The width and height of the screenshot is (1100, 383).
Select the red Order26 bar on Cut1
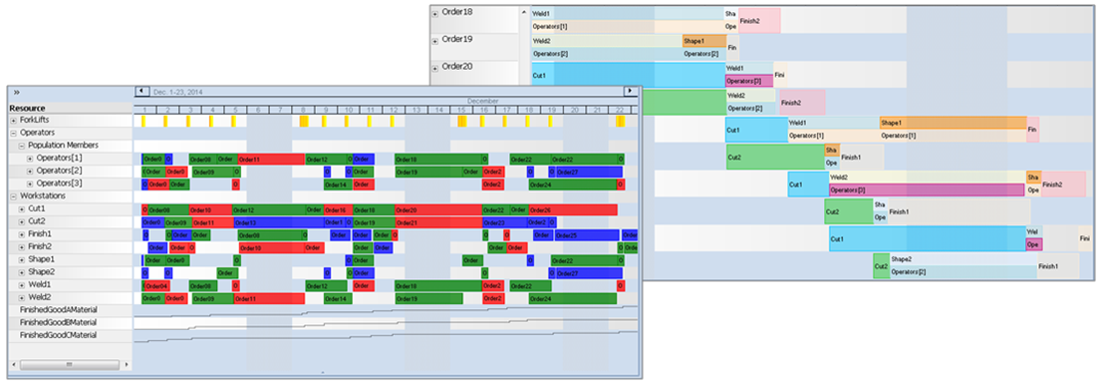[x=573, y=210]
